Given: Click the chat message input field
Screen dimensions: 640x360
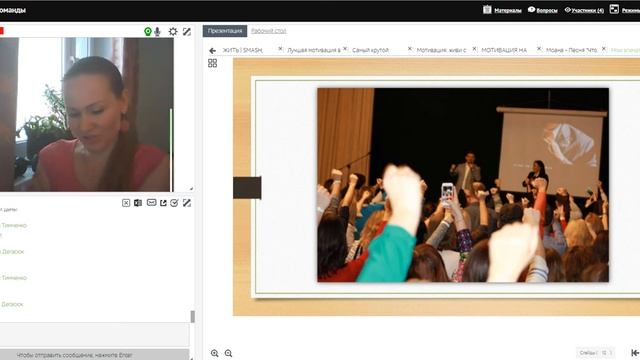Looking at the screenshot, I should [x=94, y=336].
